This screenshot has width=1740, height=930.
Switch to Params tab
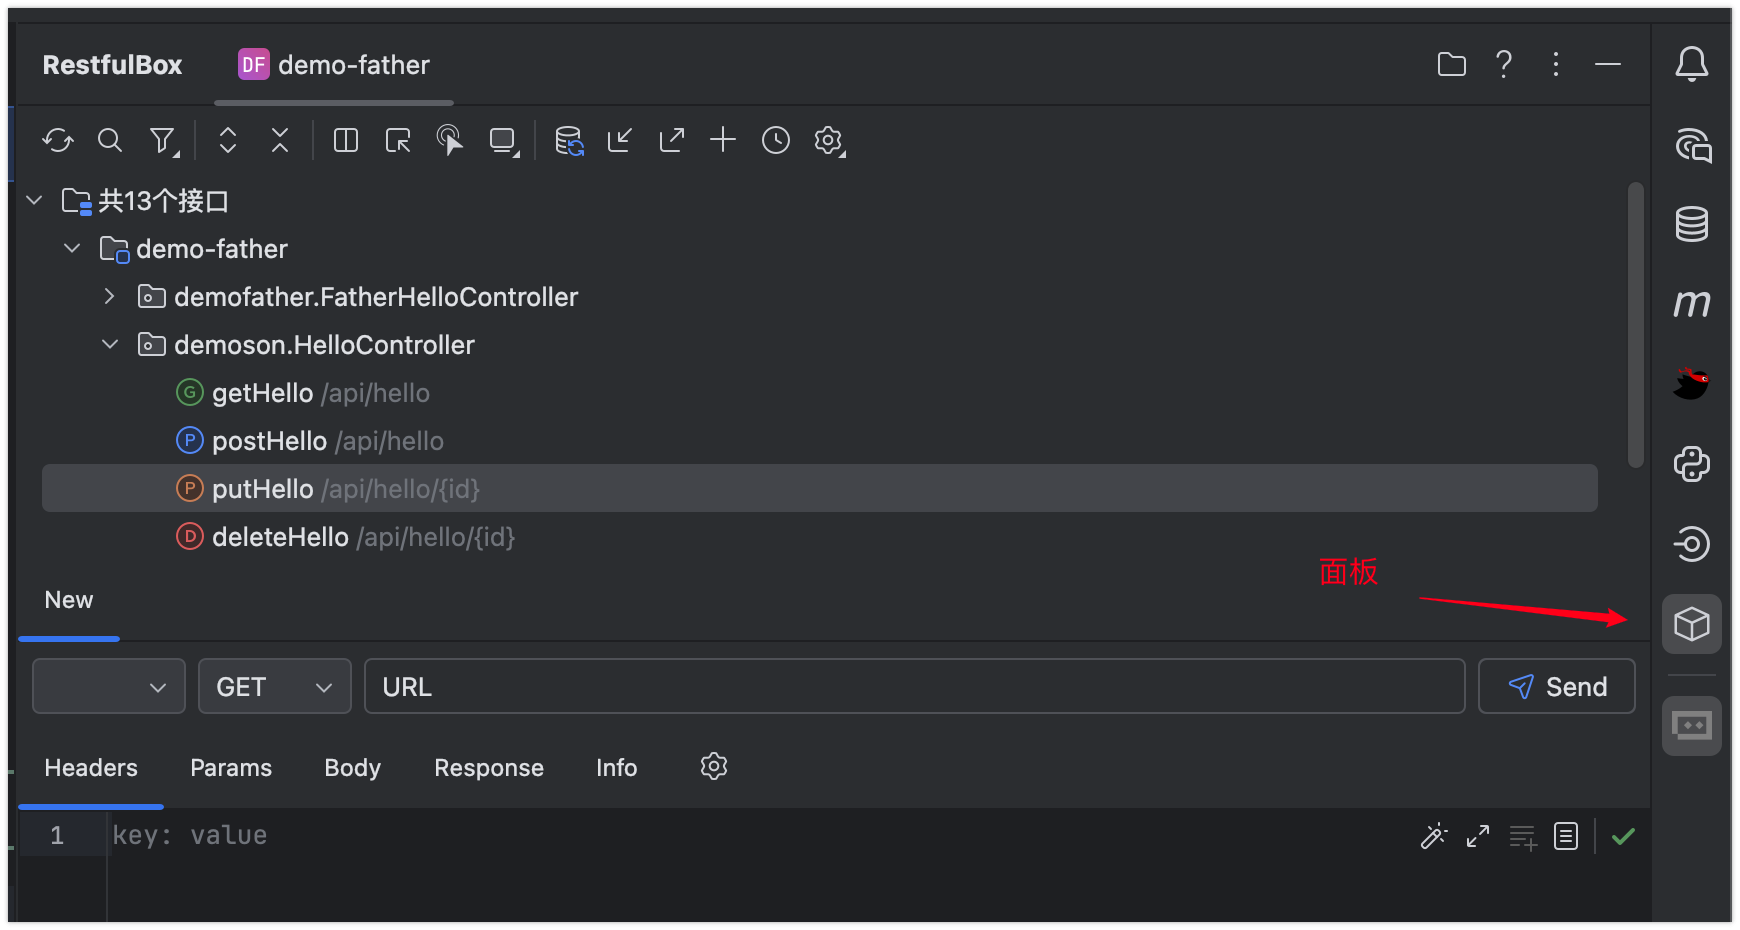[x=231, y=768]
